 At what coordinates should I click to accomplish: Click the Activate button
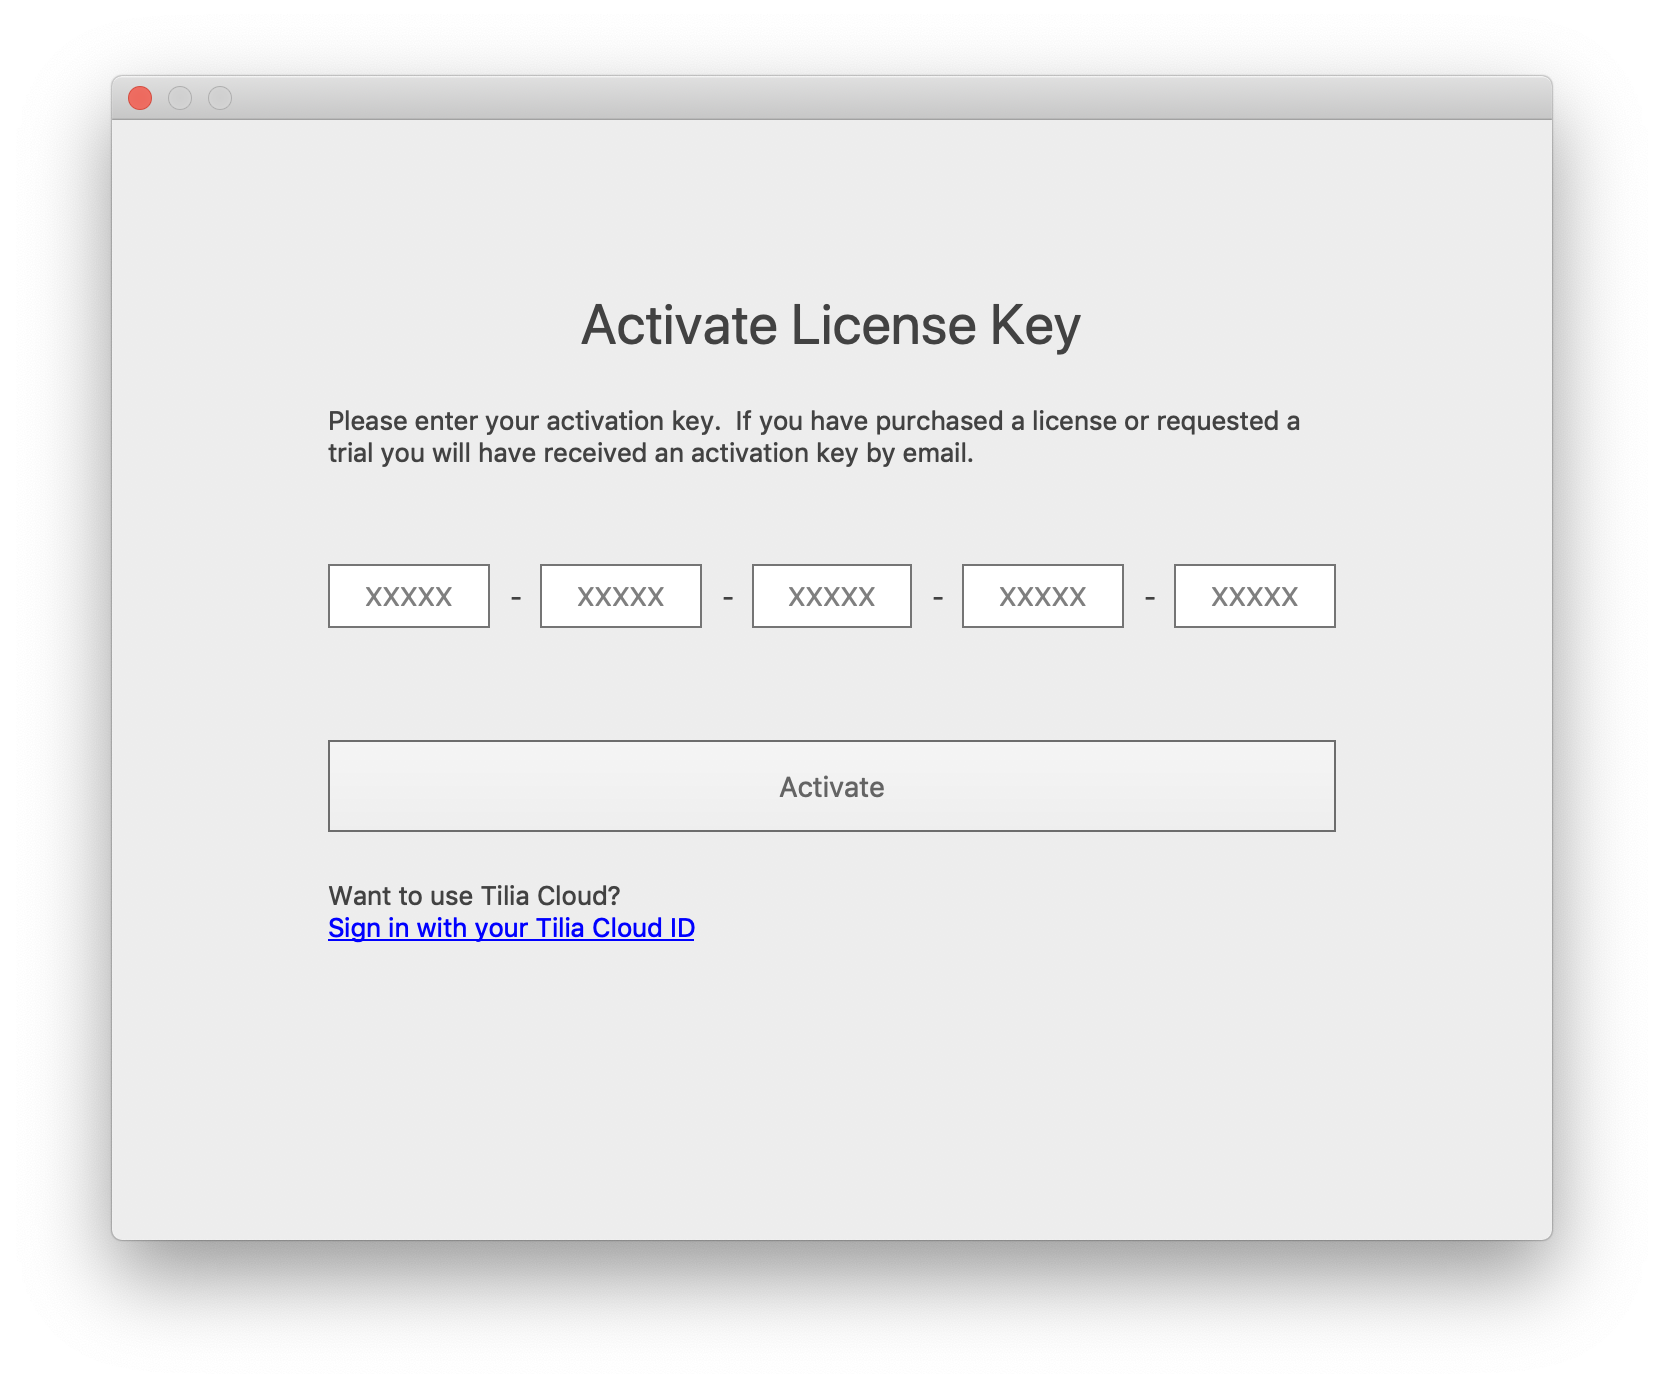point(832,786)
